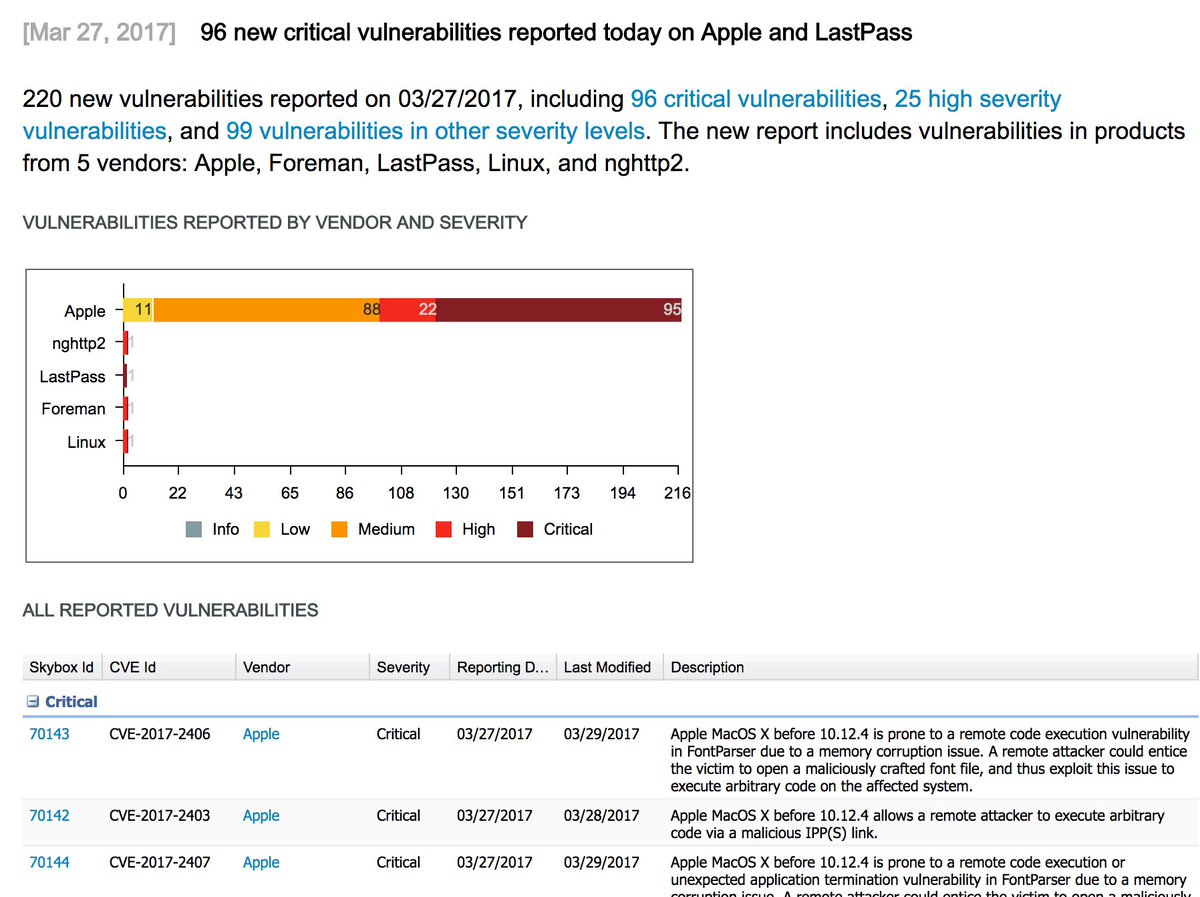Open 99 vulnerabilities in other severity levels link
The width and height of the screenshot is (1200, 897).
click(x=435, y=131)
